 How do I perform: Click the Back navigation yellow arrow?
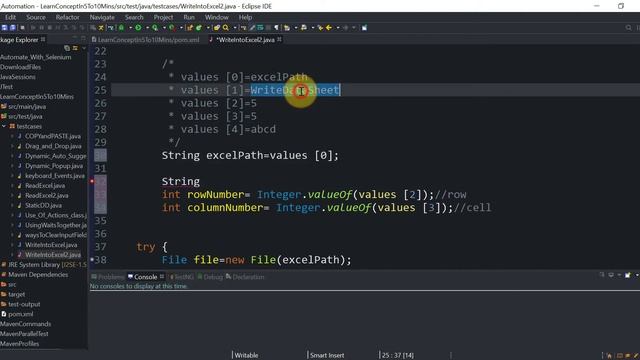tap(329, 28)
